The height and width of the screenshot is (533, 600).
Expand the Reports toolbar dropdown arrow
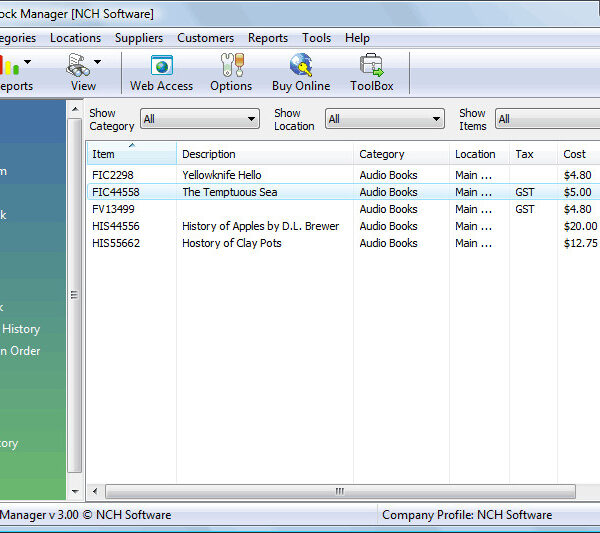pyautogui.click(x=28, y=62)
